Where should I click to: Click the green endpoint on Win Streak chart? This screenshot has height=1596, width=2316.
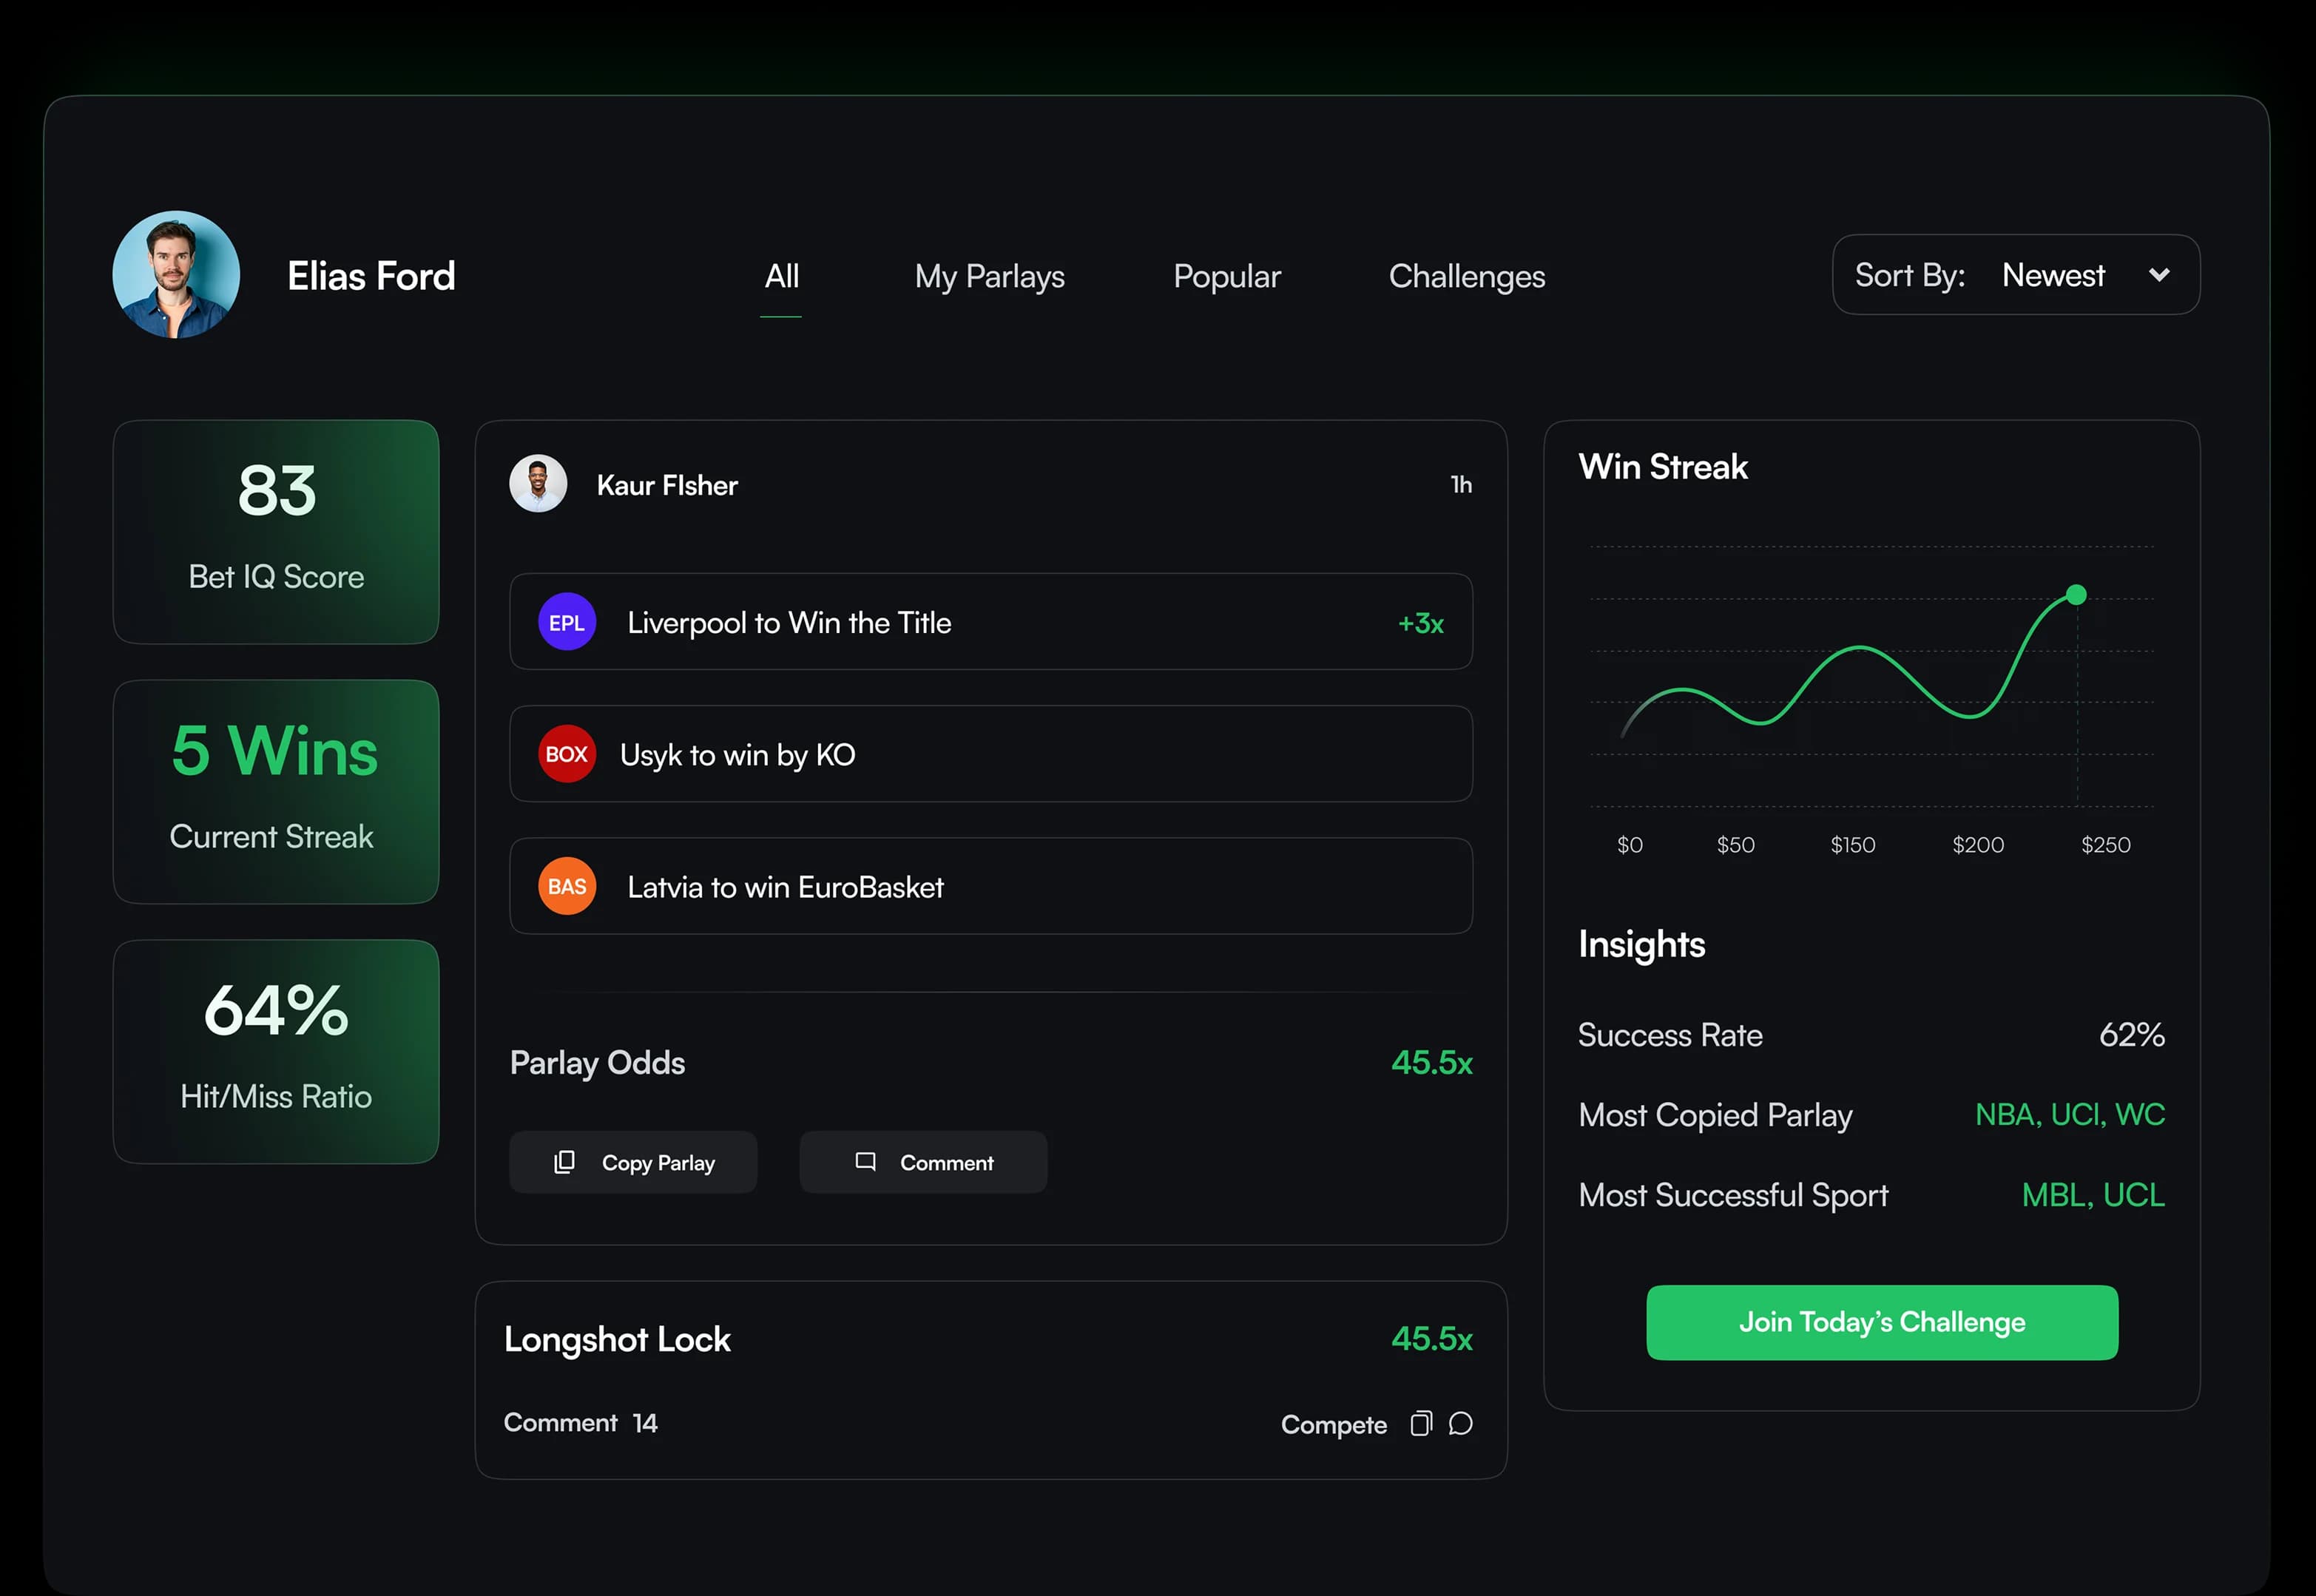point(2076,595)
